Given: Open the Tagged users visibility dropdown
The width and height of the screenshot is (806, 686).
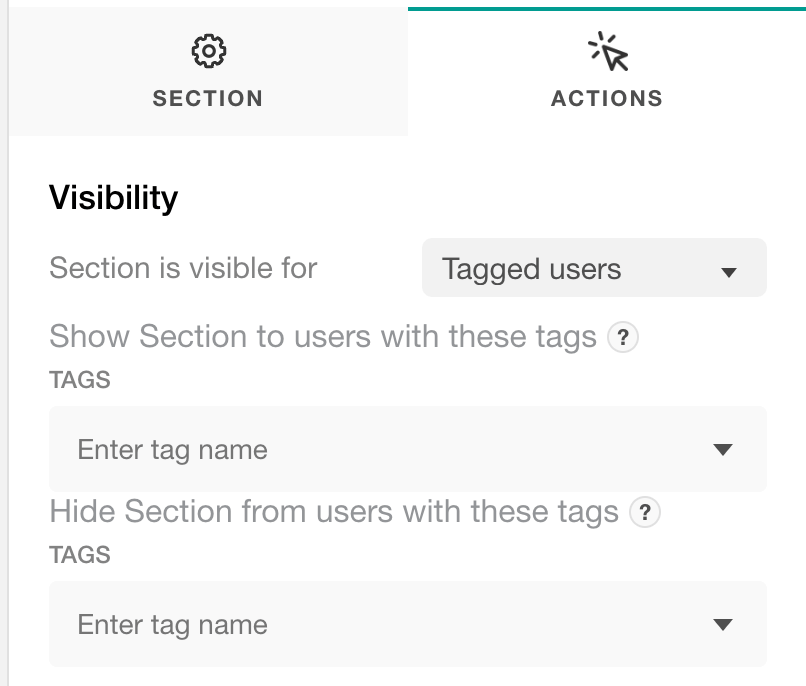Looking at the screenshot, I should point(594,268).
